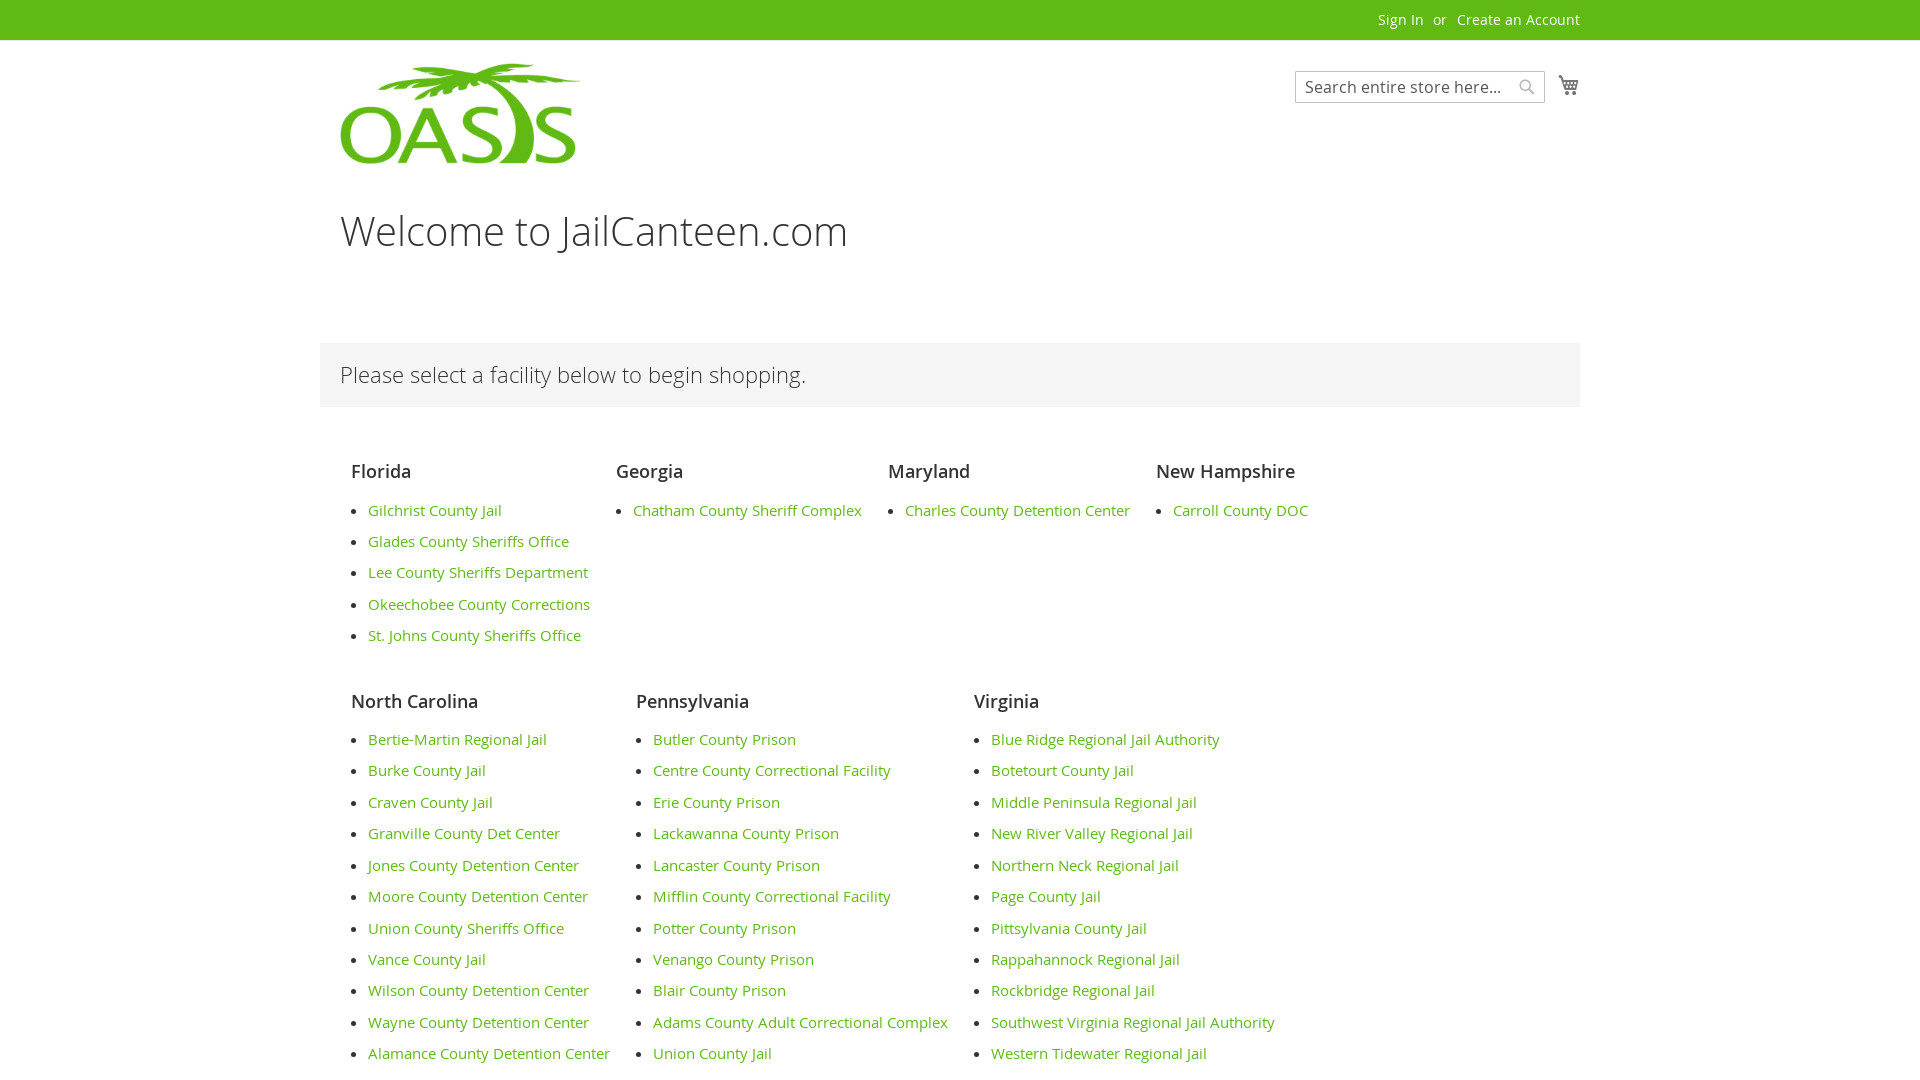Screen dimensions: 1920x1080
Task: Select Western Tidewater Regional Jail
Action: (x=1098, y=1054)
